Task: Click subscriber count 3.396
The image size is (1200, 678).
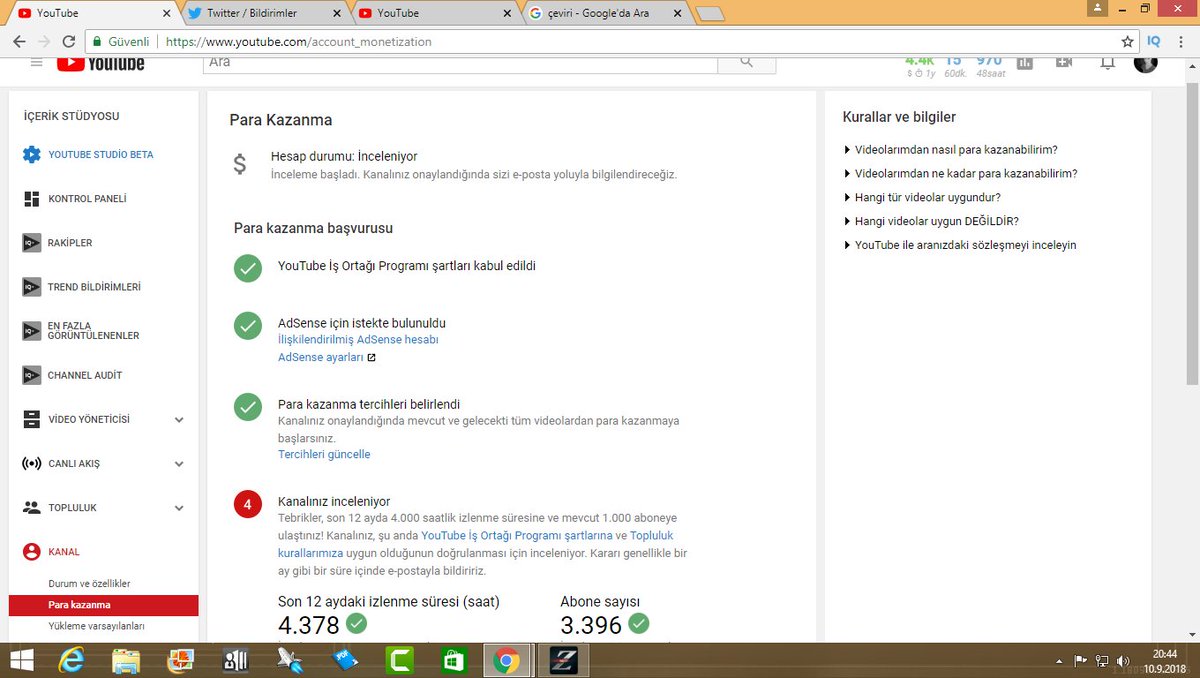Action: click(x=591, y=625)
